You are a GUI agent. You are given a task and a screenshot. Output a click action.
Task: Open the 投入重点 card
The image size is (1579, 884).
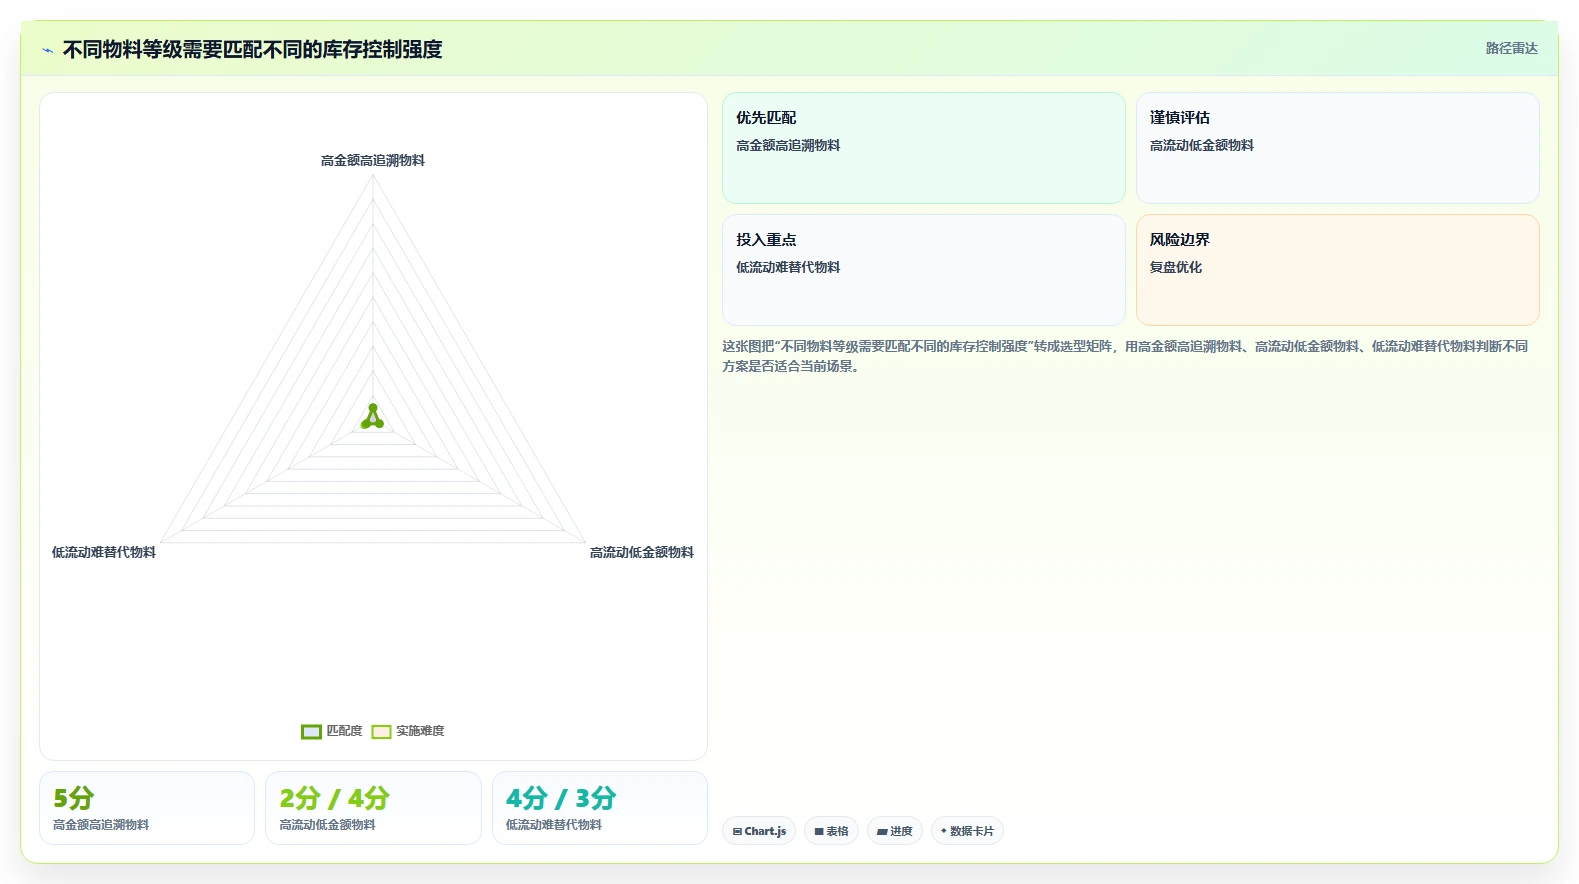pos(924,270)
